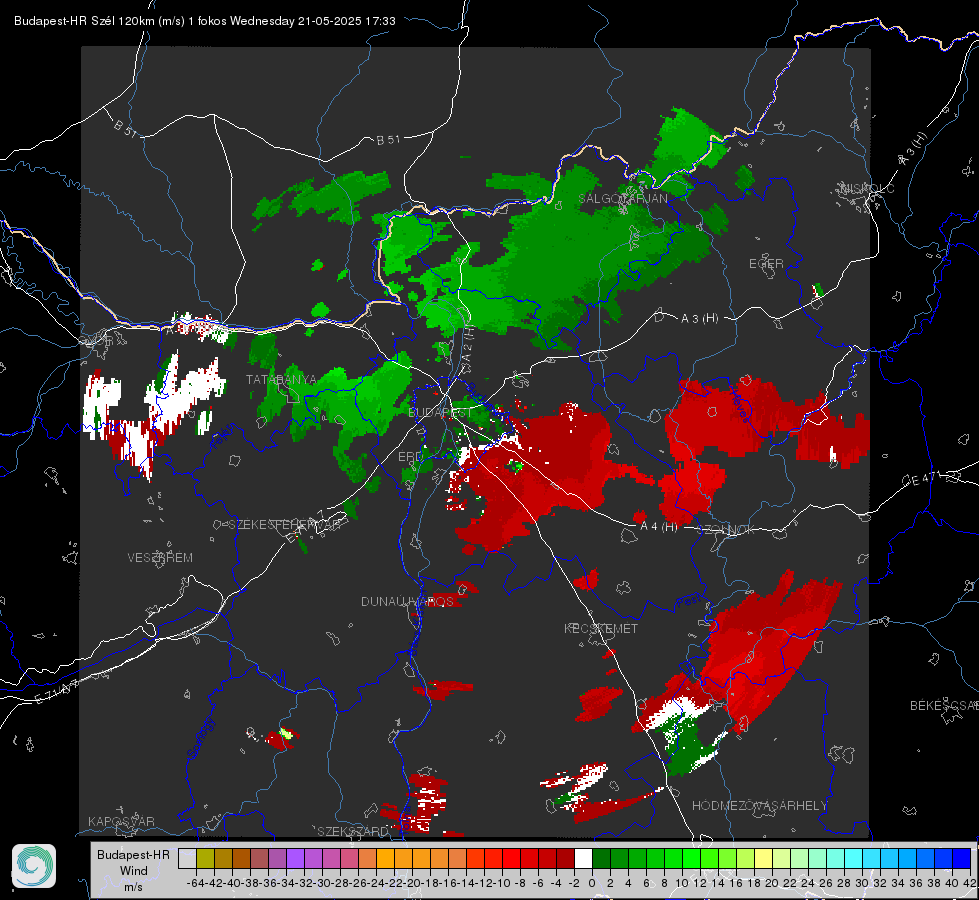
Task: Click the radar title text with date 21-05-2025
Action: pos(205,21)
